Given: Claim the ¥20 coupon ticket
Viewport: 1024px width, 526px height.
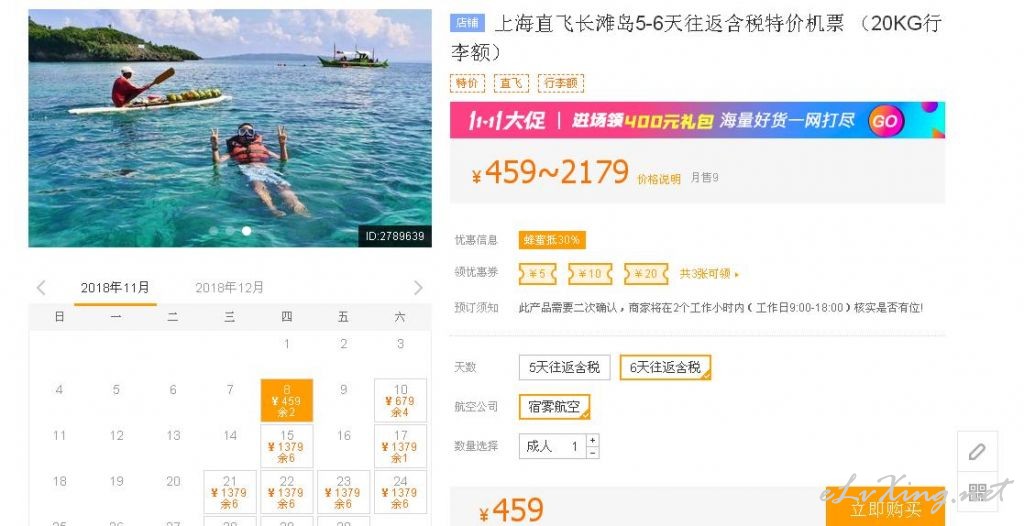Looking at the screenshot, I should [x=646, y=274].
